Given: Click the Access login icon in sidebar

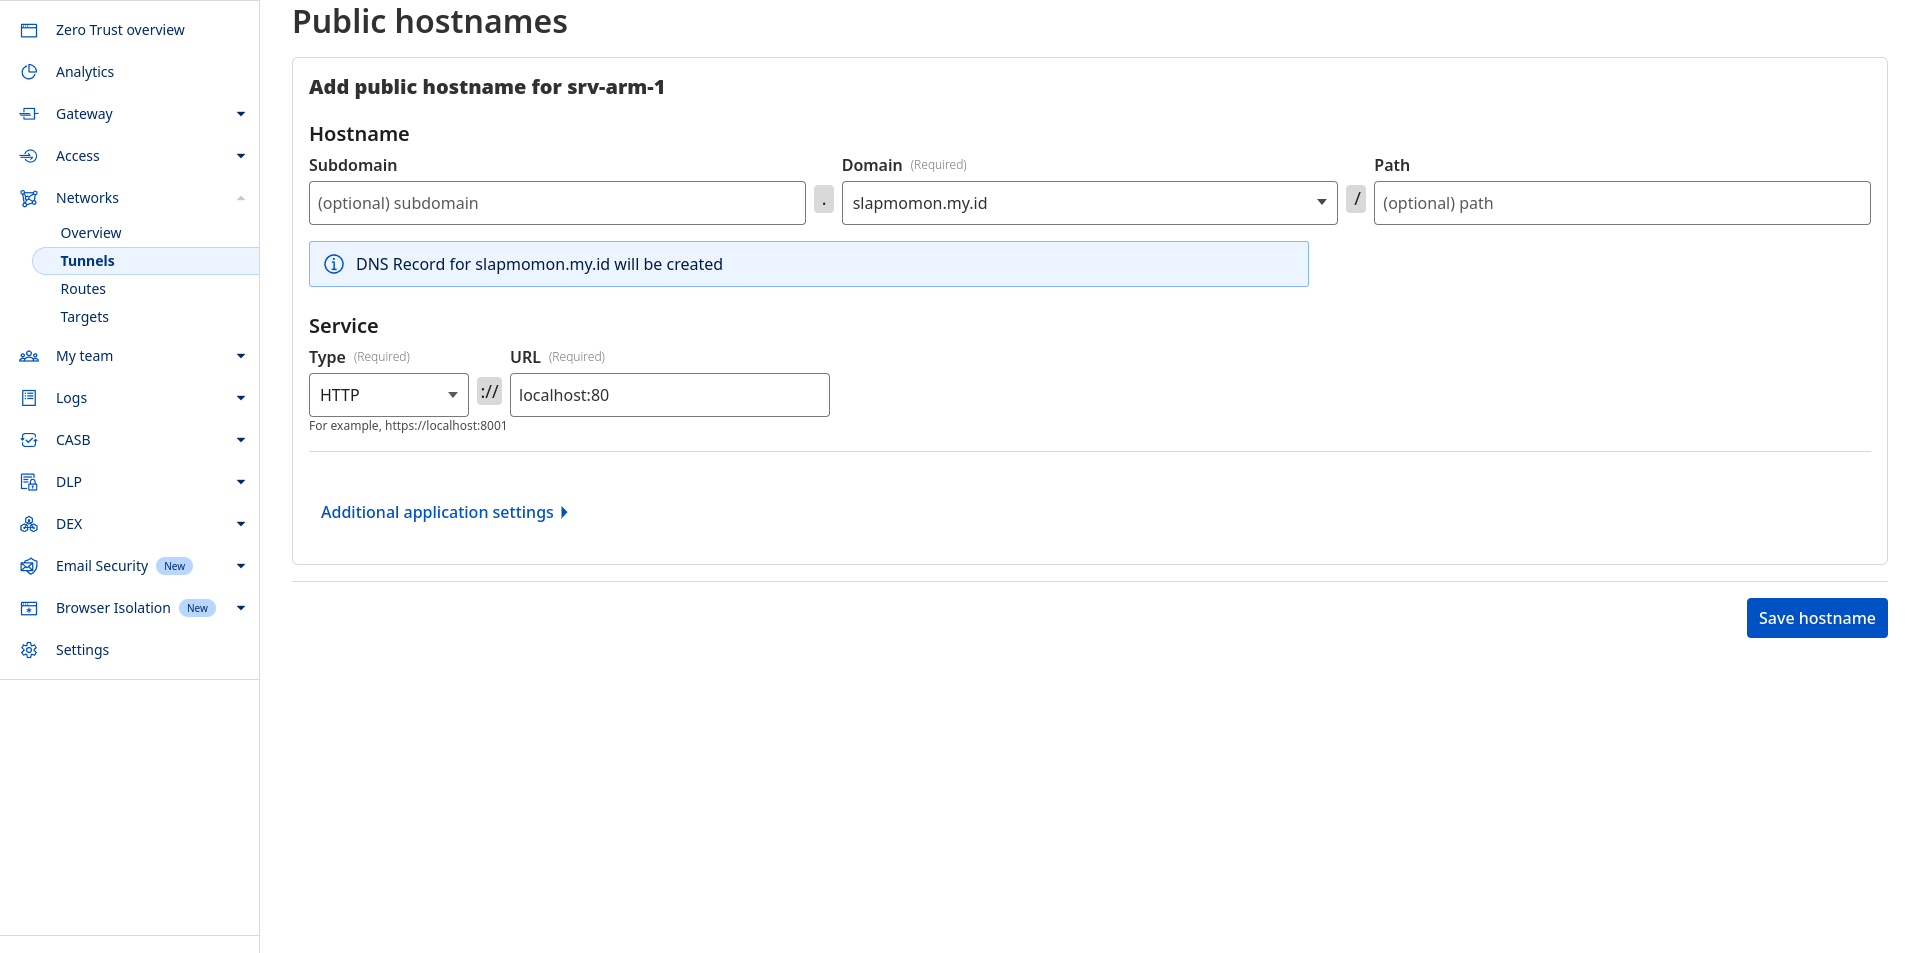Looking at the screenshot, I should [x=29, y=155].
